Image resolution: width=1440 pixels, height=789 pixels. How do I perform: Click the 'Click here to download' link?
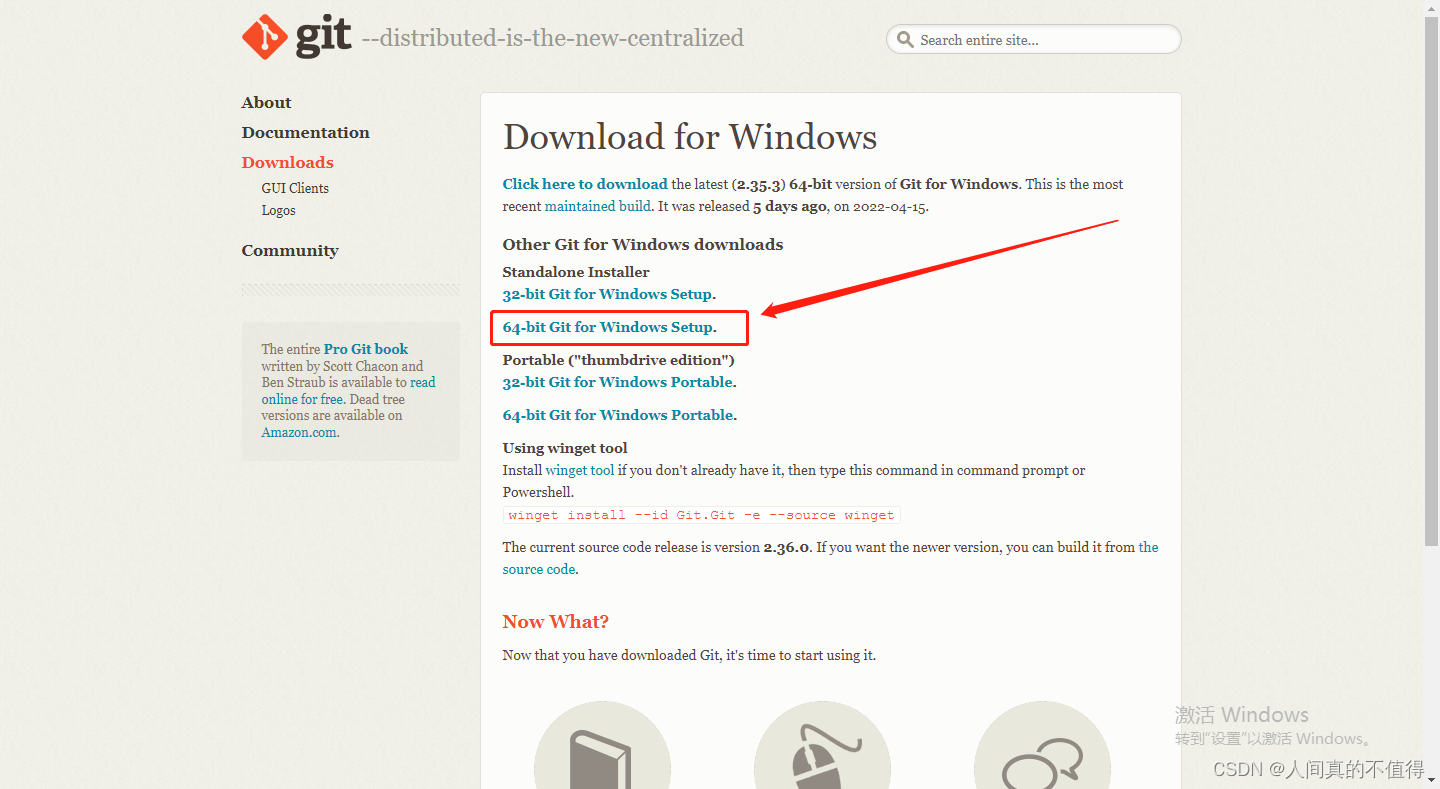(585, 184)
